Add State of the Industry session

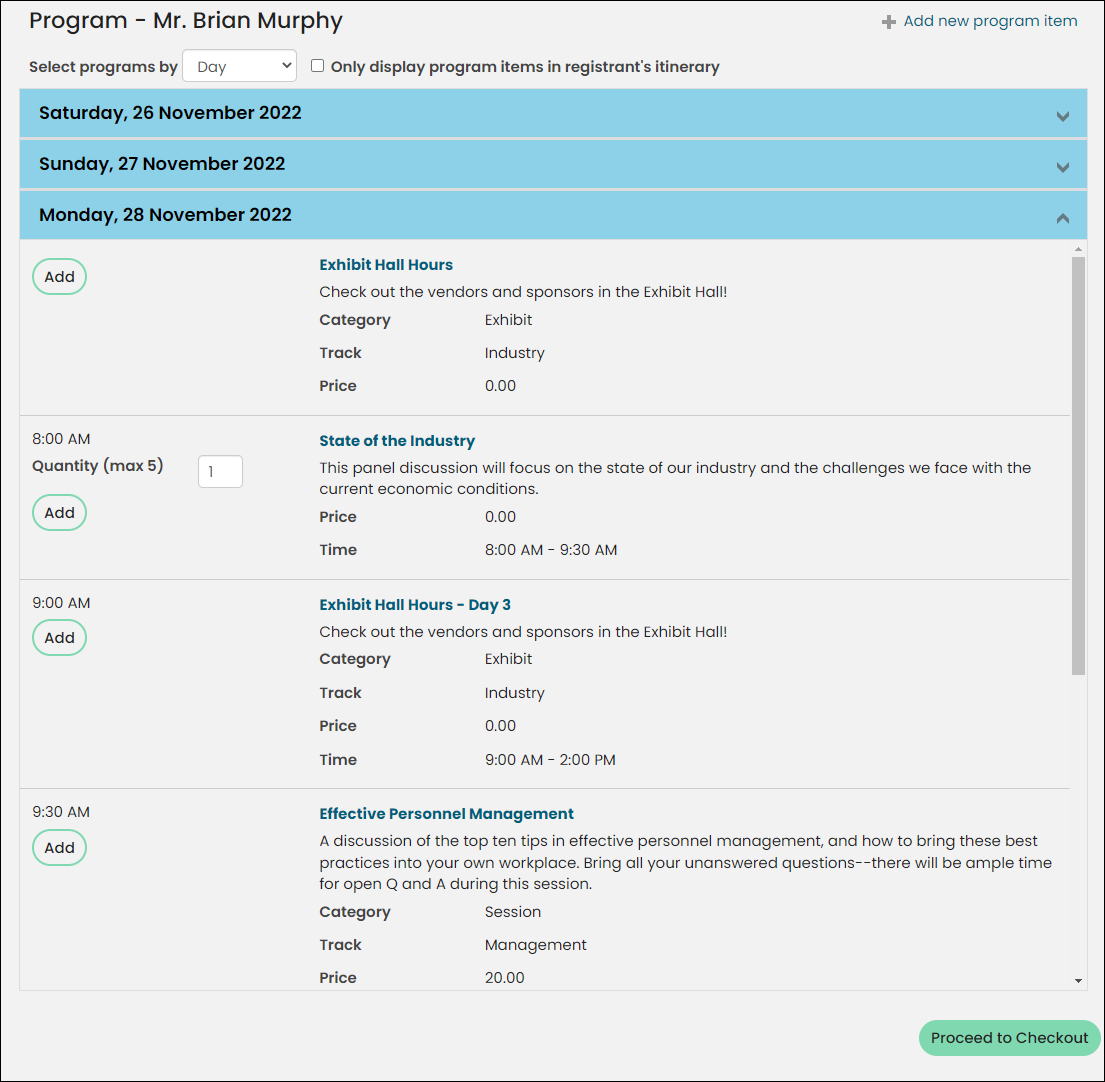coord(59,512)
